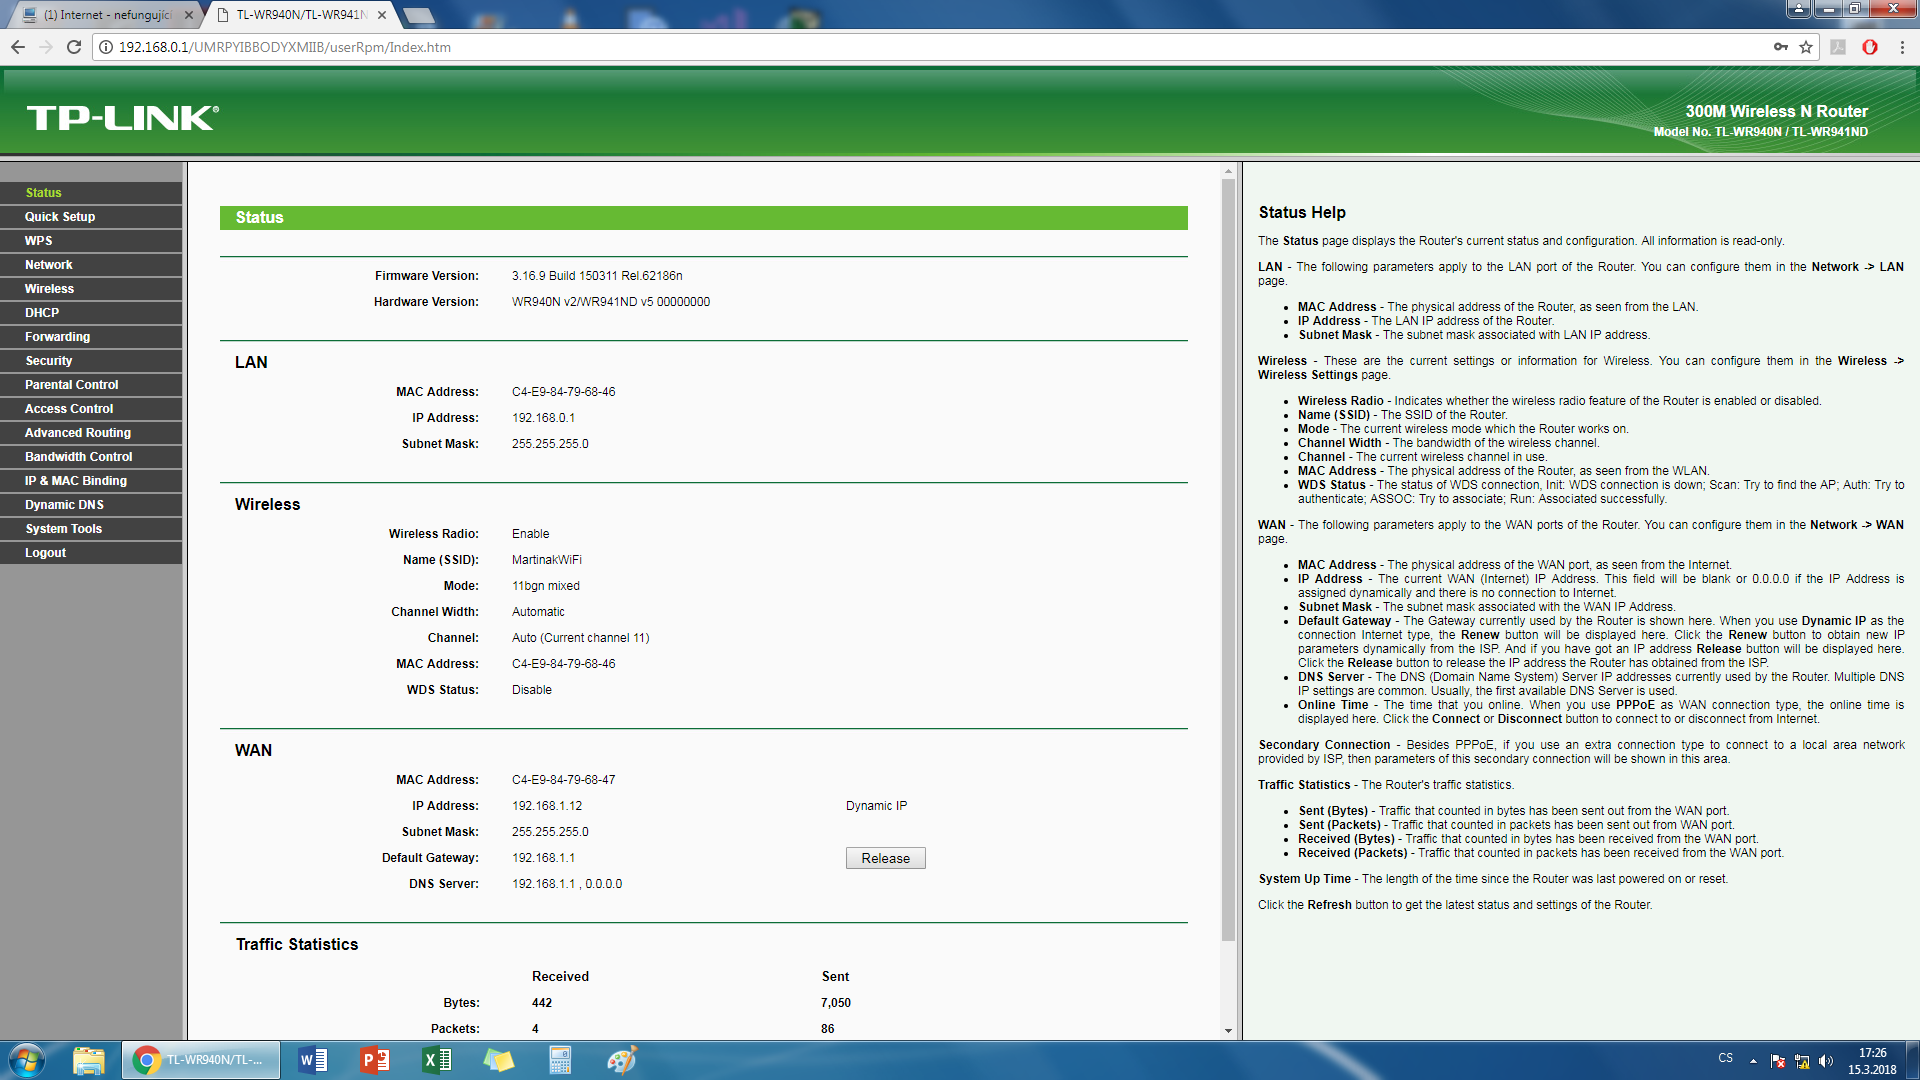The width and height of the screenshot is (1920, 1080).
Task: Open System Tools menu item
Action: point(63,529)
